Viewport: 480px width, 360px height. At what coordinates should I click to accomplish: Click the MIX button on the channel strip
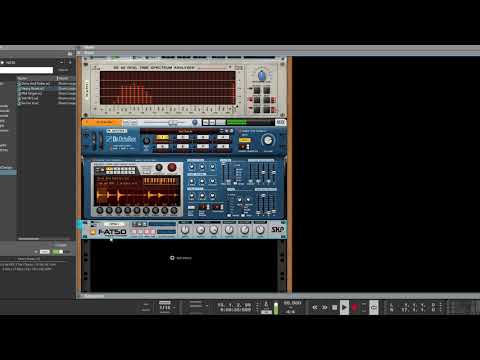pyautogui.click(x=280, y=122)
